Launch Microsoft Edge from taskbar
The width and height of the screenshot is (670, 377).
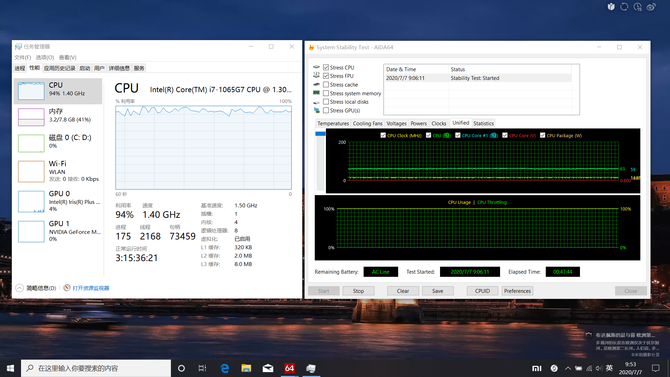pos(224,368)
